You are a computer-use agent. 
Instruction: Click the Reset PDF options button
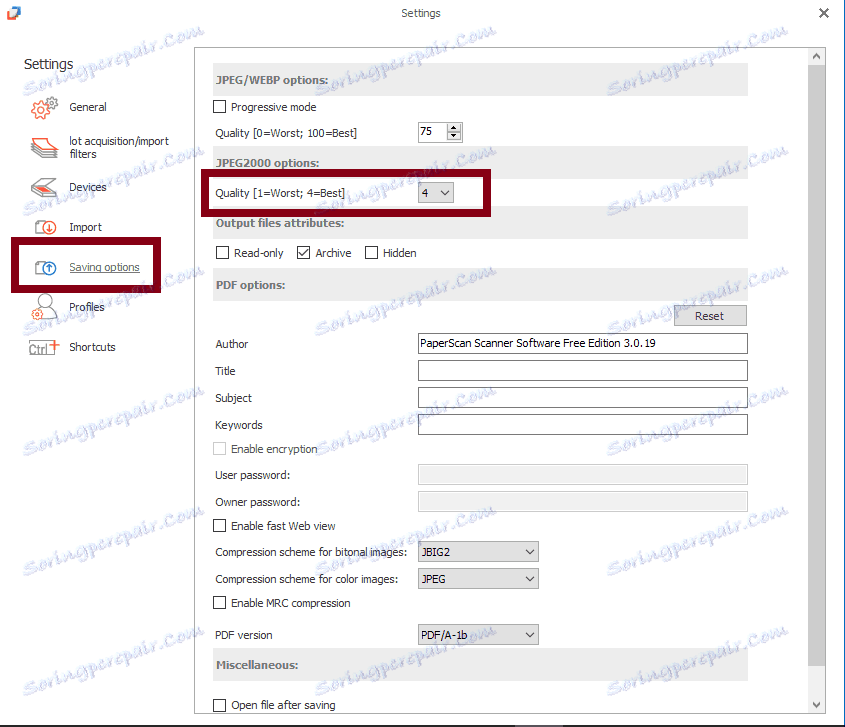coord(710,316)
